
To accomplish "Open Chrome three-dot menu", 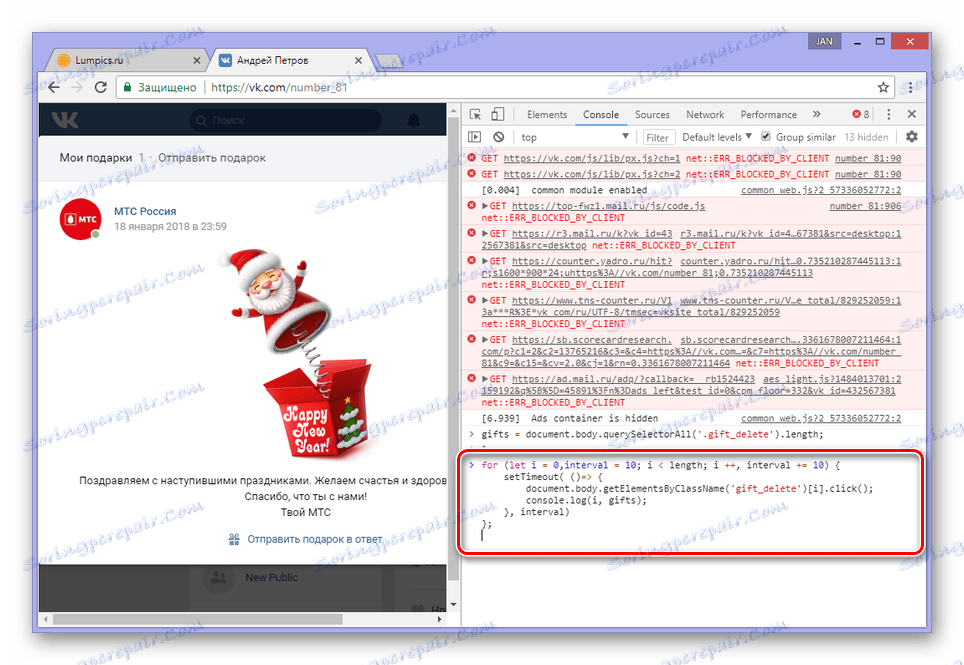I will pyautogui.click(x=911, y=87).
